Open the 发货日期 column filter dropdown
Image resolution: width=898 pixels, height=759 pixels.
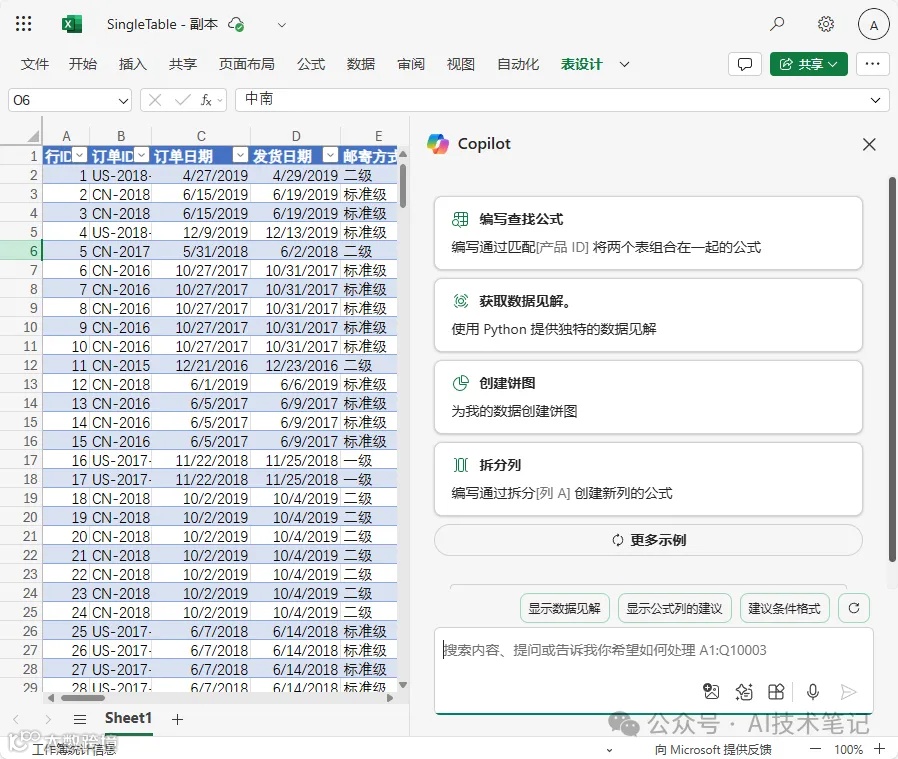pyautogui.click(x=330, y=155)
